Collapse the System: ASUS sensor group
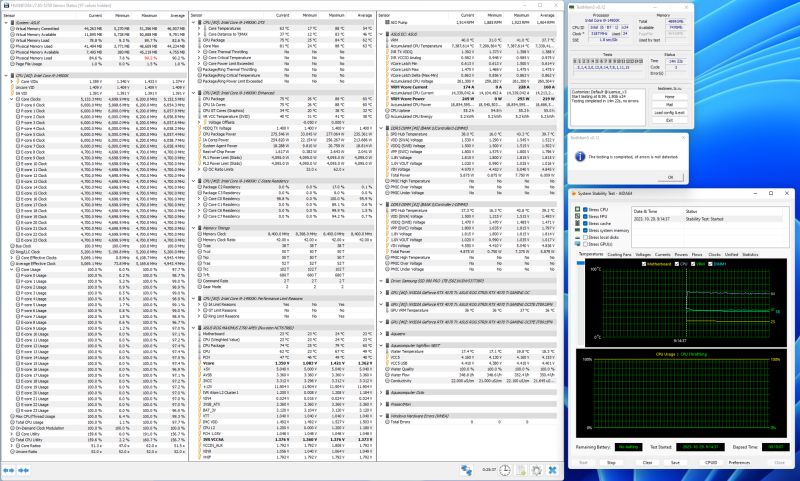This screenshot has height=481, width=800. [x=6, y=23]
